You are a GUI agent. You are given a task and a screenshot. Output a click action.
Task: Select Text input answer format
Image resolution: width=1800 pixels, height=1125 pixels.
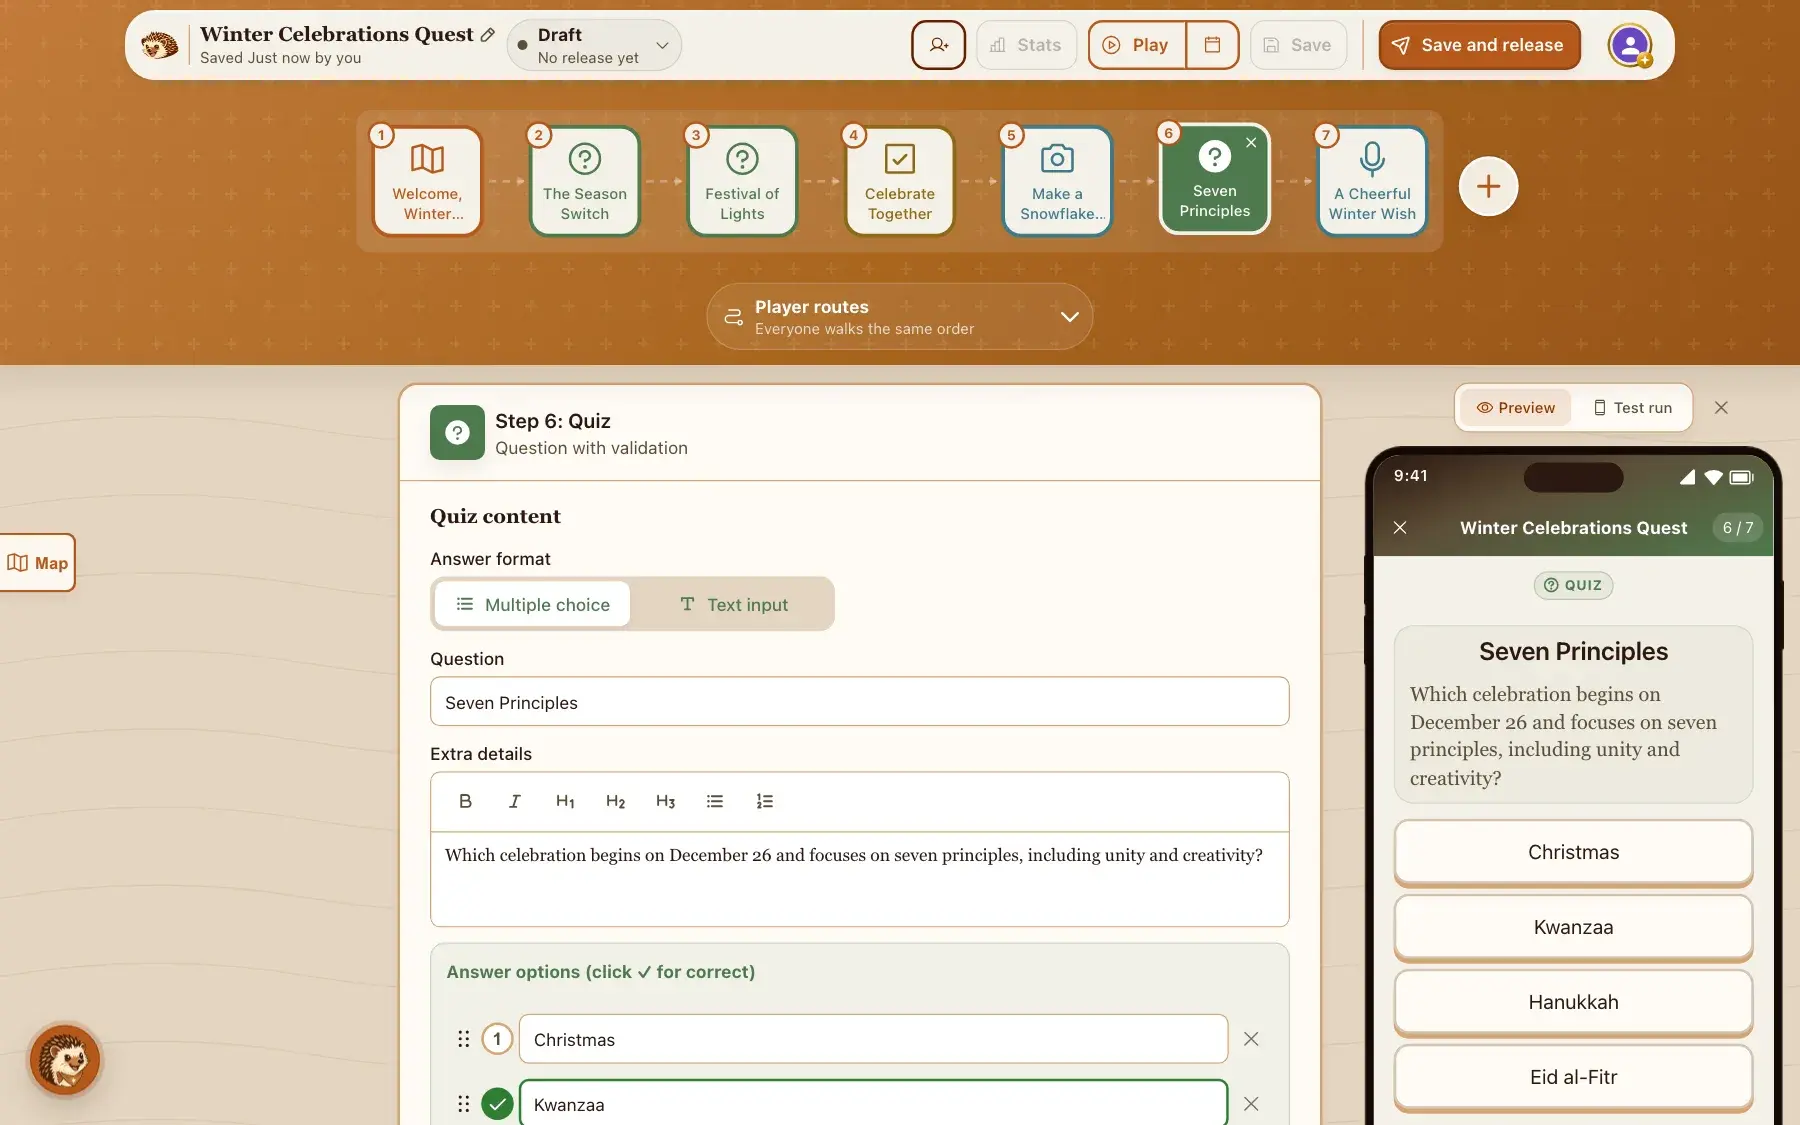coord(733,604)
